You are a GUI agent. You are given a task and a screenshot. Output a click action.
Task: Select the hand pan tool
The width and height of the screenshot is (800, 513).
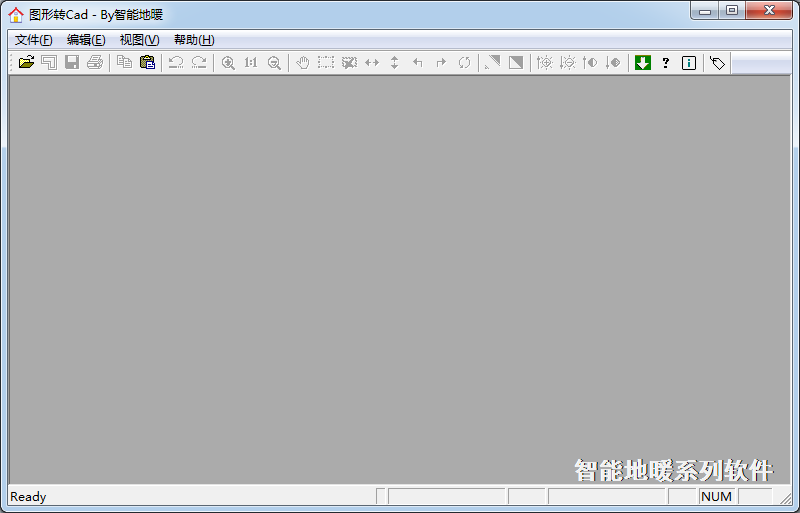point(303,62)
